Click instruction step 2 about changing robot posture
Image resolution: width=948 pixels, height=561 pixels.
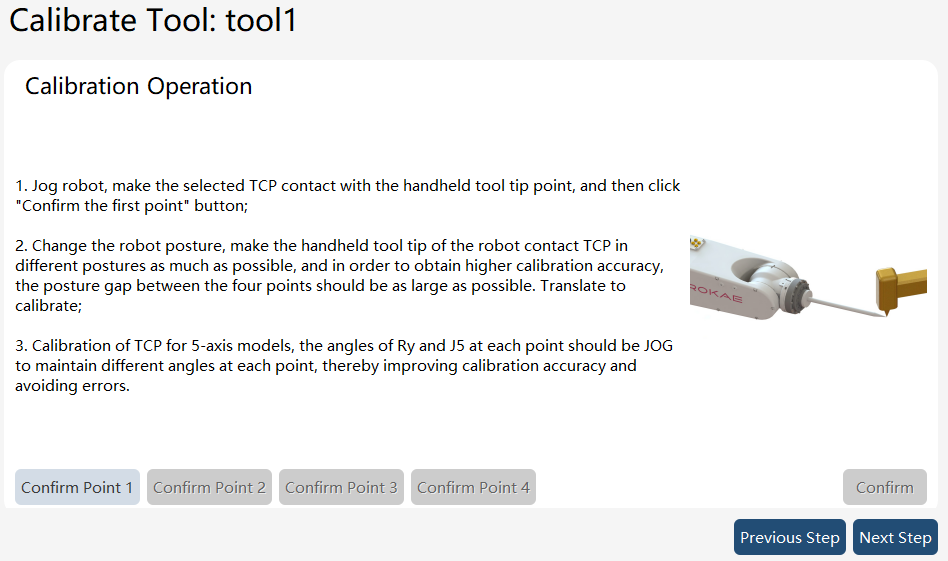coord(340,275)
